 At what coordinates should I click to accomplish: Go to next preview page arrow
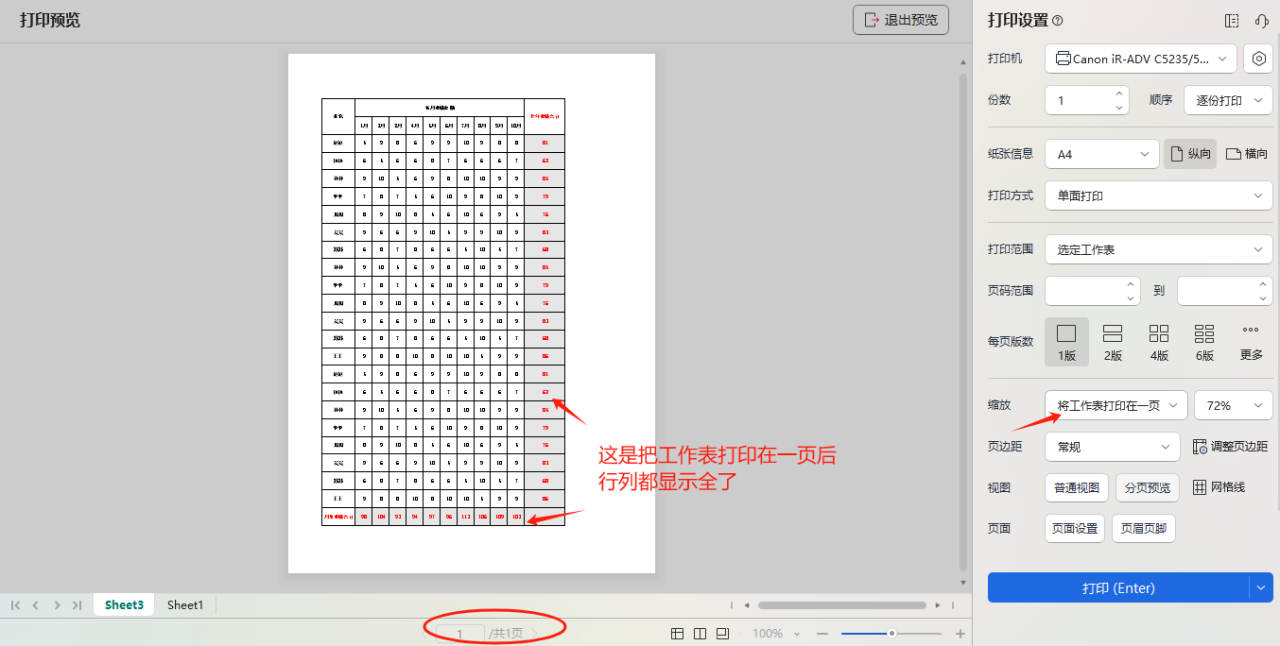(x=534, y=633)
